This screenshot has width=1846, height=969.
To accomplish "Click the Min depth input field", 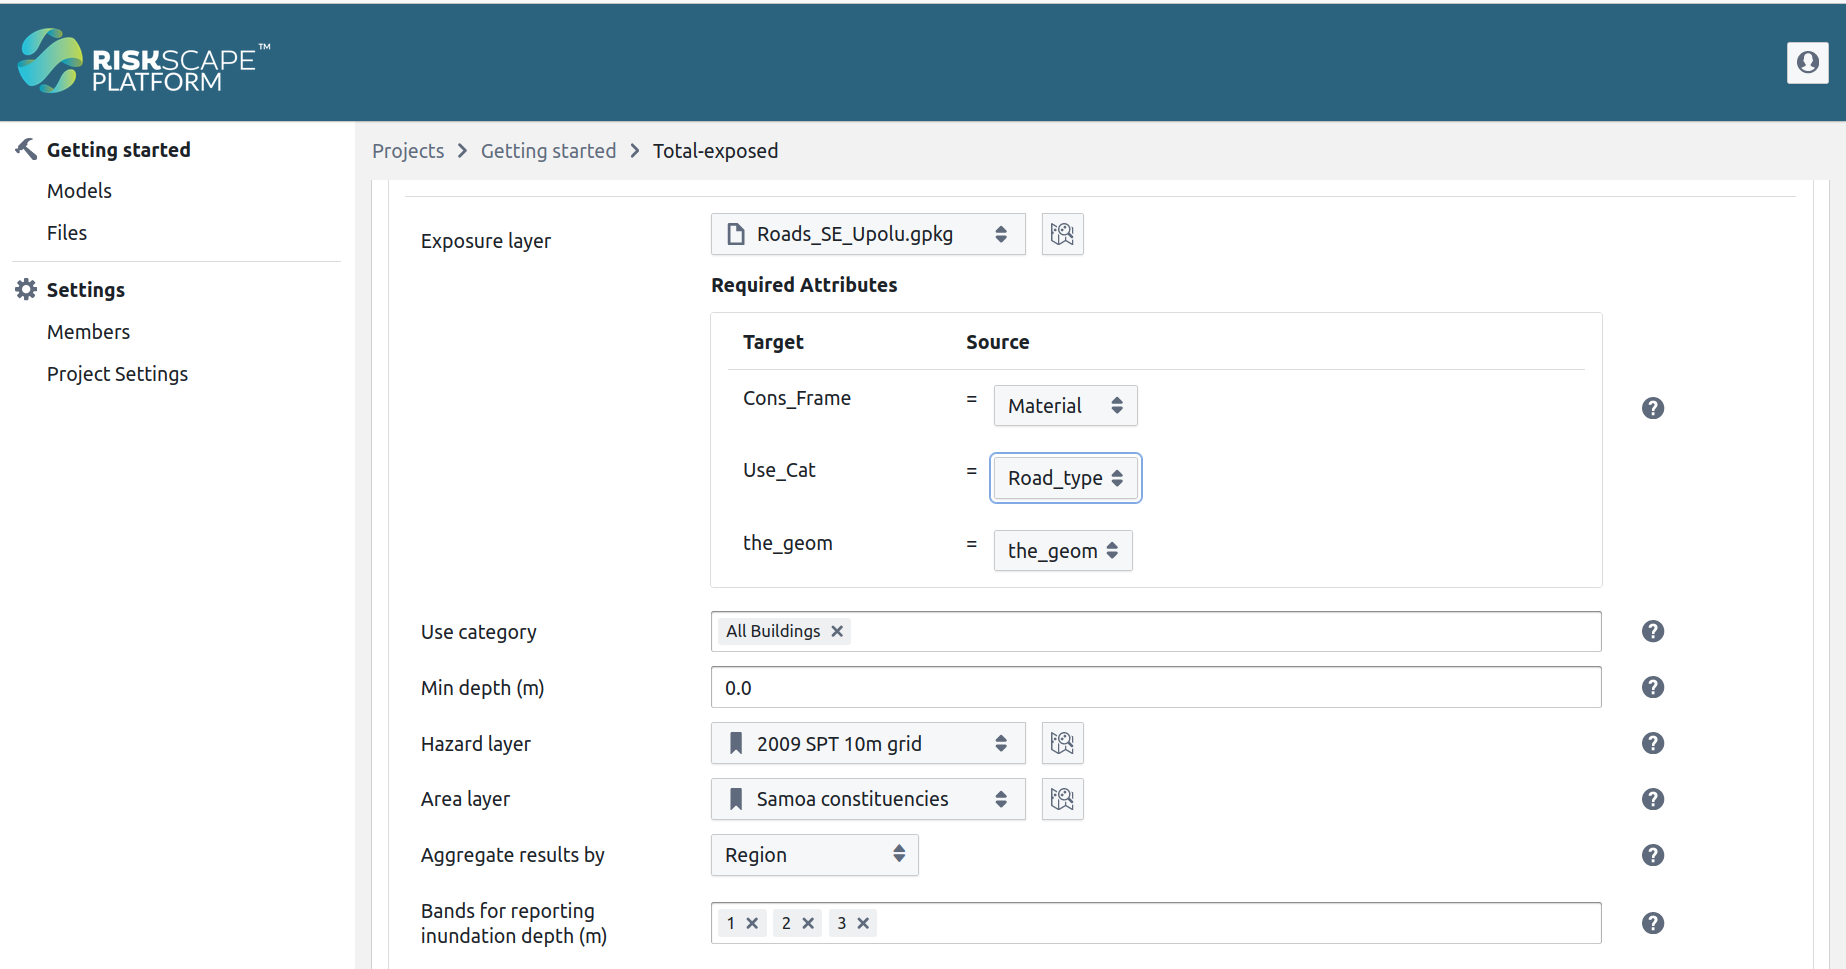I will [1155, 687].
